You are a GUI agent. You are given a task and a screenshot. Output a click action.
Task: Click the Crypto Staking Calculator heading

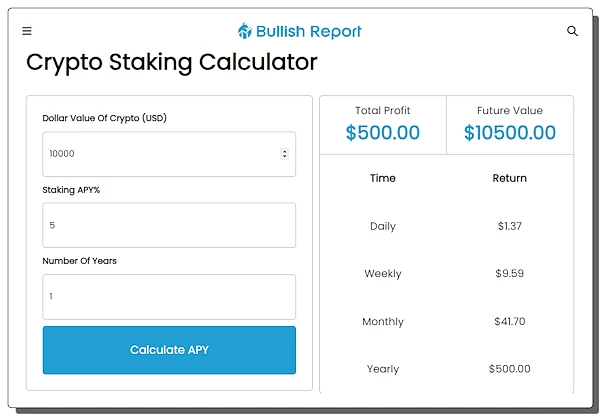pos(171,63)
